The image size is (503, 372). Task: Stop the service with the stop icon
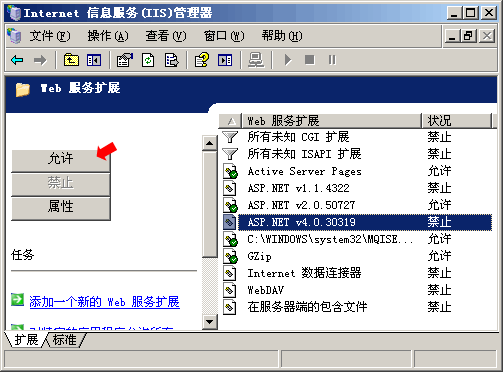(x=310, y=60)
